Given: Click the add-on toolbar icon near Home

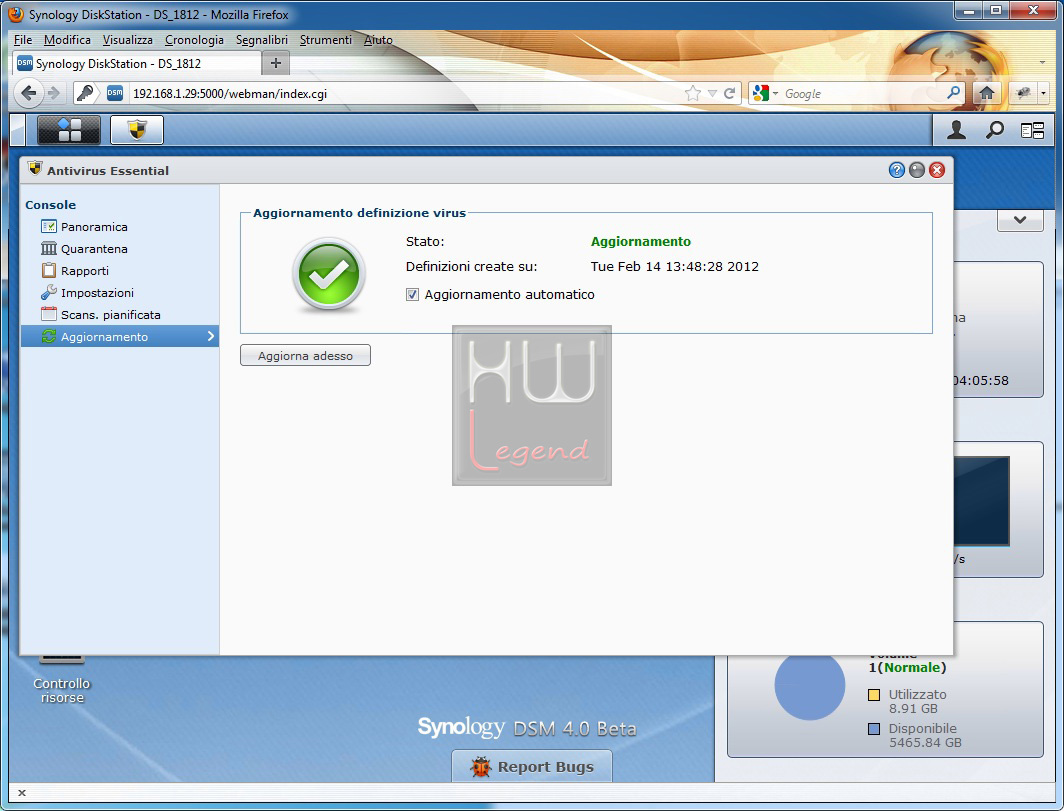Looking at the screenshot, I should tap(1023, 93).
